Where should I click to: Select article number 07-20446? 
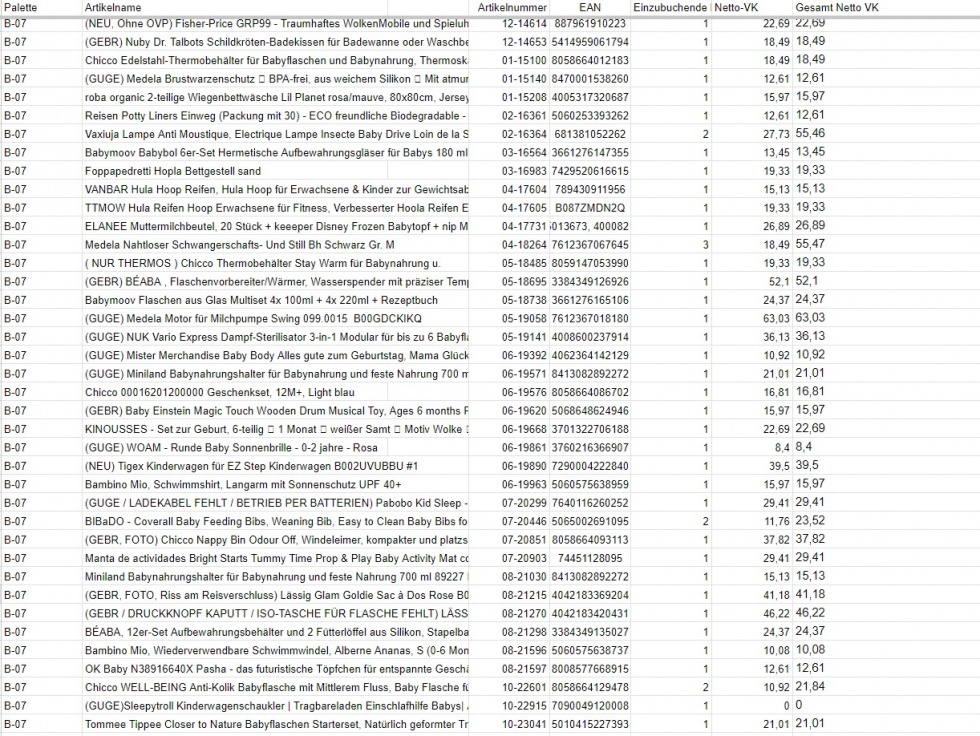[509, 521]
